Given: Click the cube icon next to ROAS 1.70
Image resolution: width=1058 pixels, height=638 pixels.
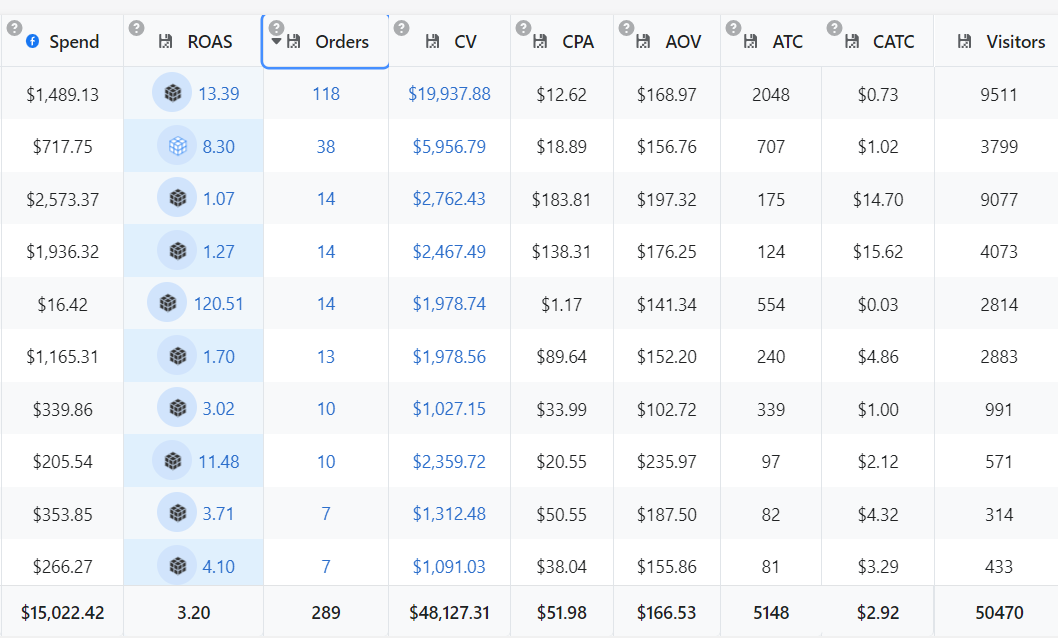Looking at the screenshot, I should [x=177, y=355].
